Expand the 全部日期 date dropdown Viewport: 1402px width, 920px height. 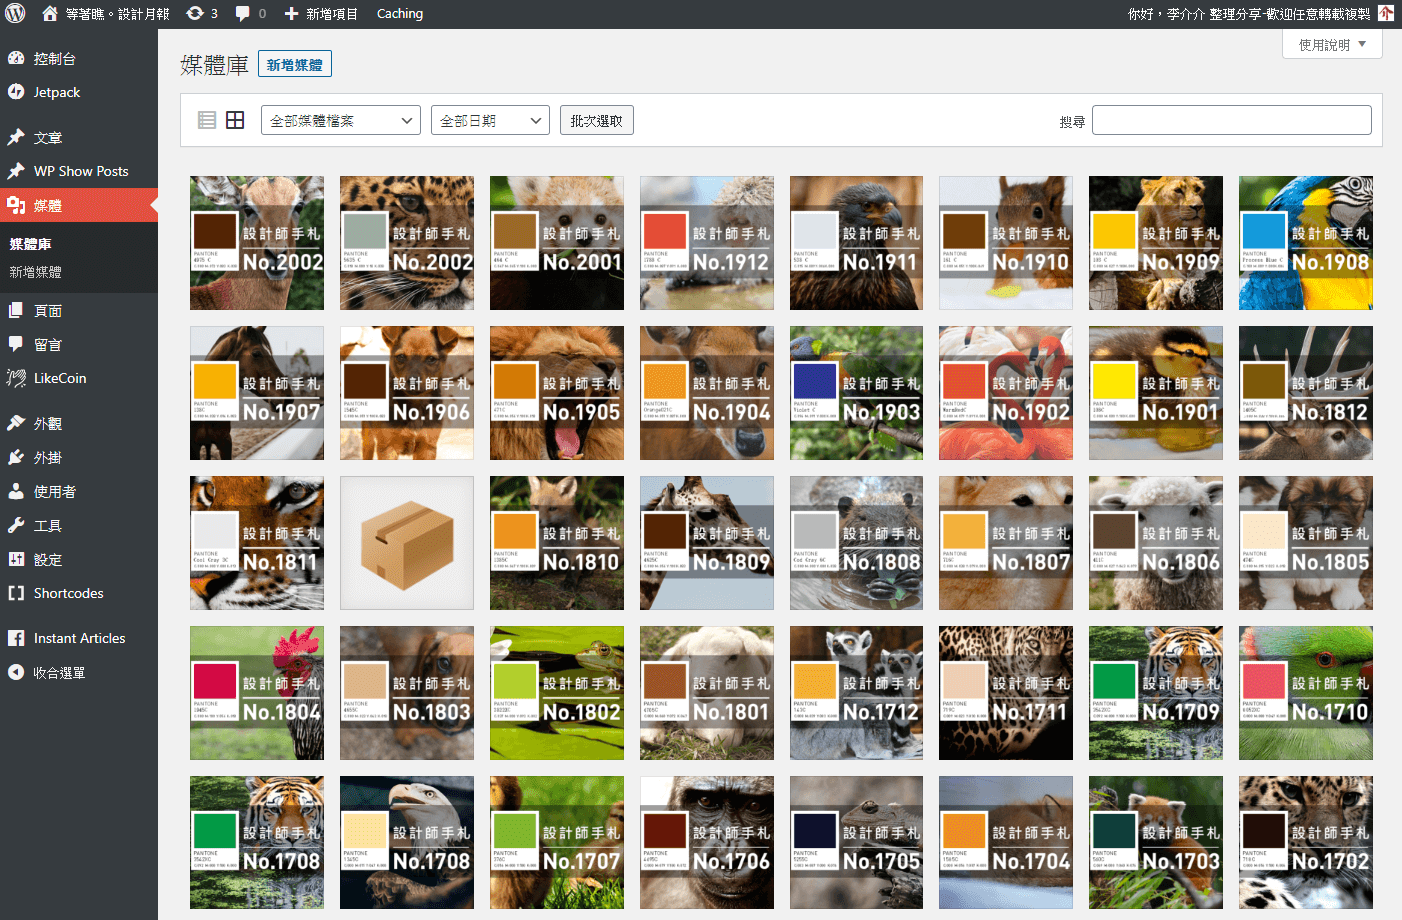(x=490, y=121)
